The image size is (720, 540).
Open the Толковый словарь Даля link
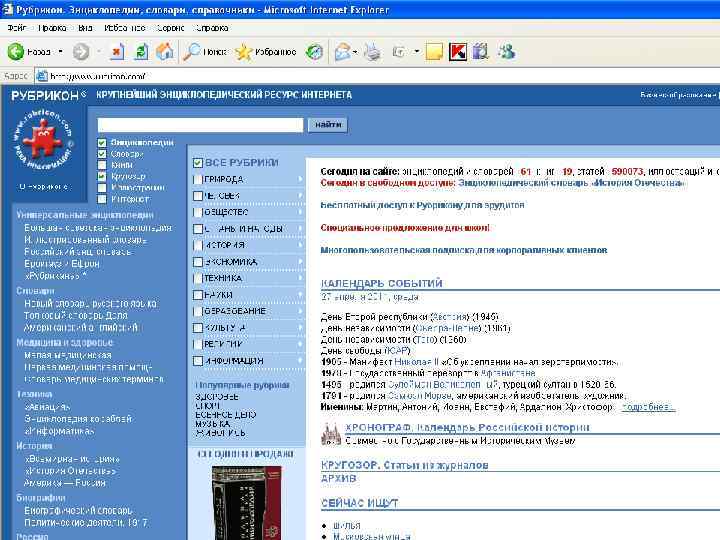click(76, 315)
